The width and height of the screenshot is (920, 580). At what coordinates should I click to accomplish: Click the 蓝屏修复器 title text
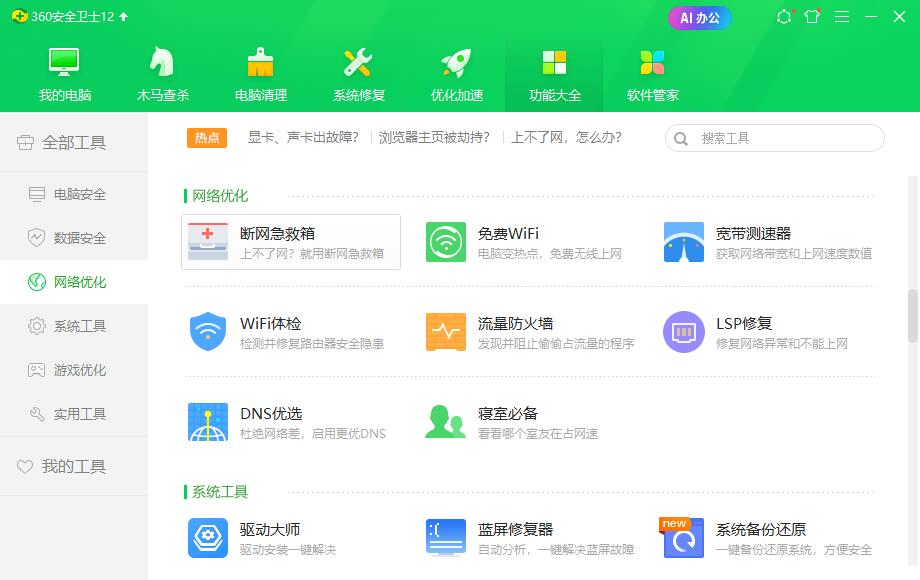coord(515,530)
